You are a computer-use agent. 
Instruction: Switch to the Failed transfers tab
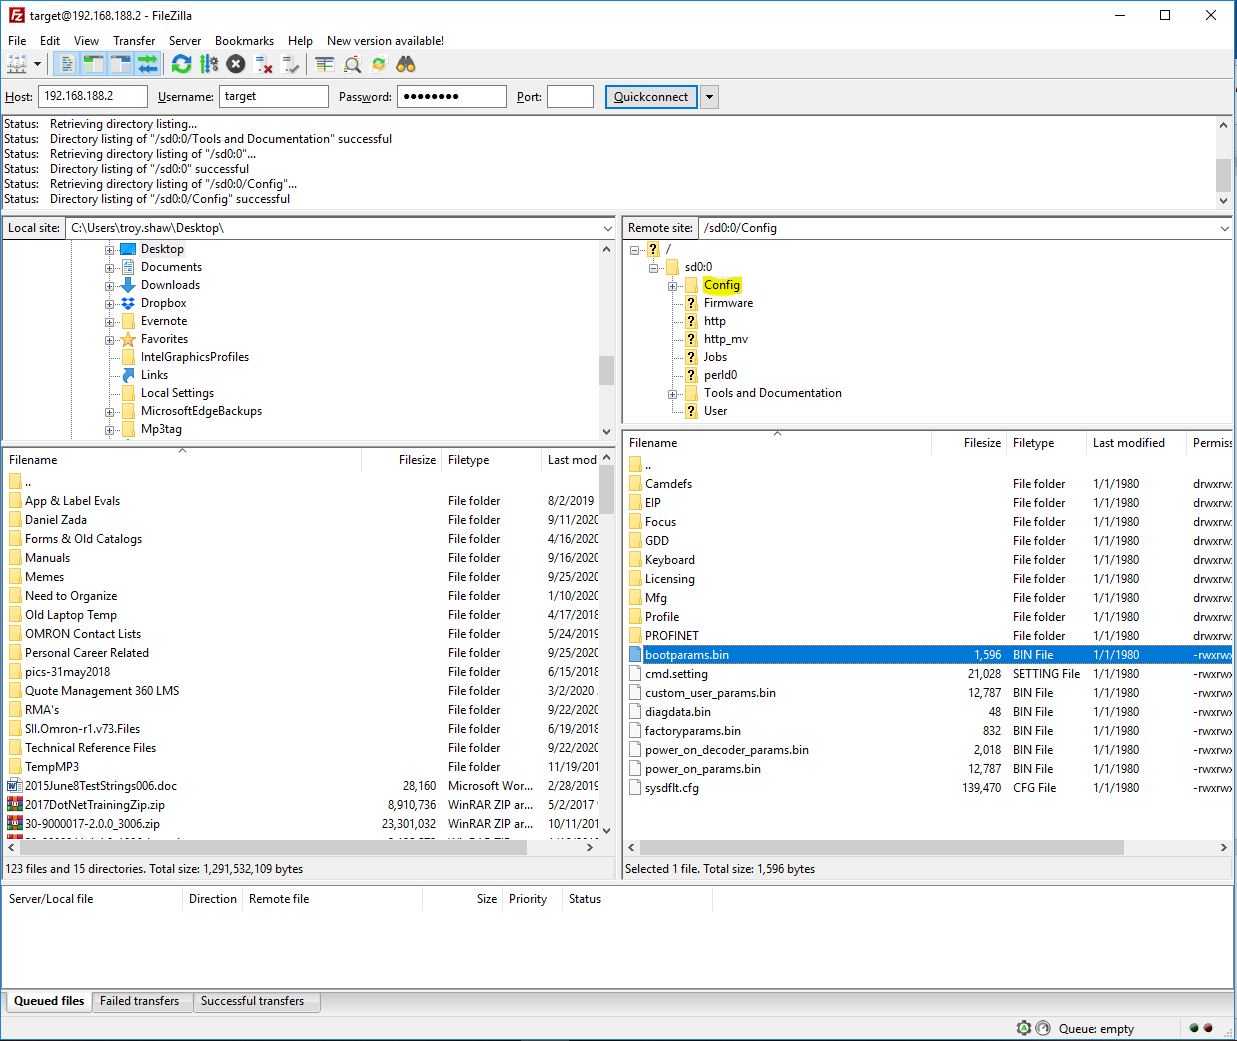pyautogui.click(x=140, y=1001)
